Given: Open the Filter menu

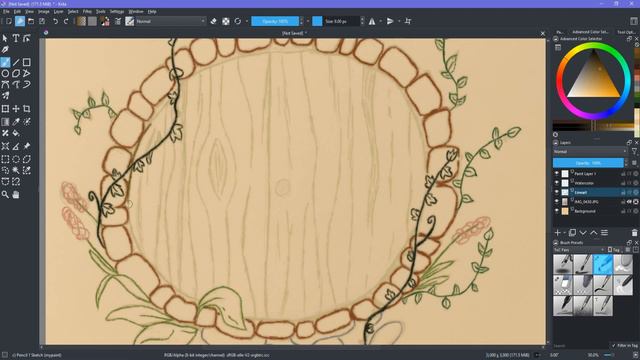Looking at the screenshot, I should pos(87,12).
